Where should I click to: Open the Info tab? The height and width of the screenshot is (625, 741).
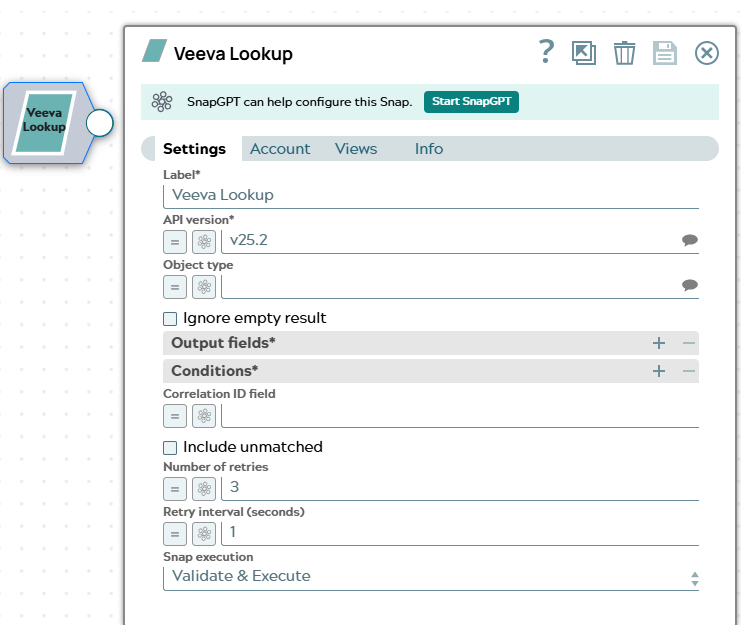(429, 149)
